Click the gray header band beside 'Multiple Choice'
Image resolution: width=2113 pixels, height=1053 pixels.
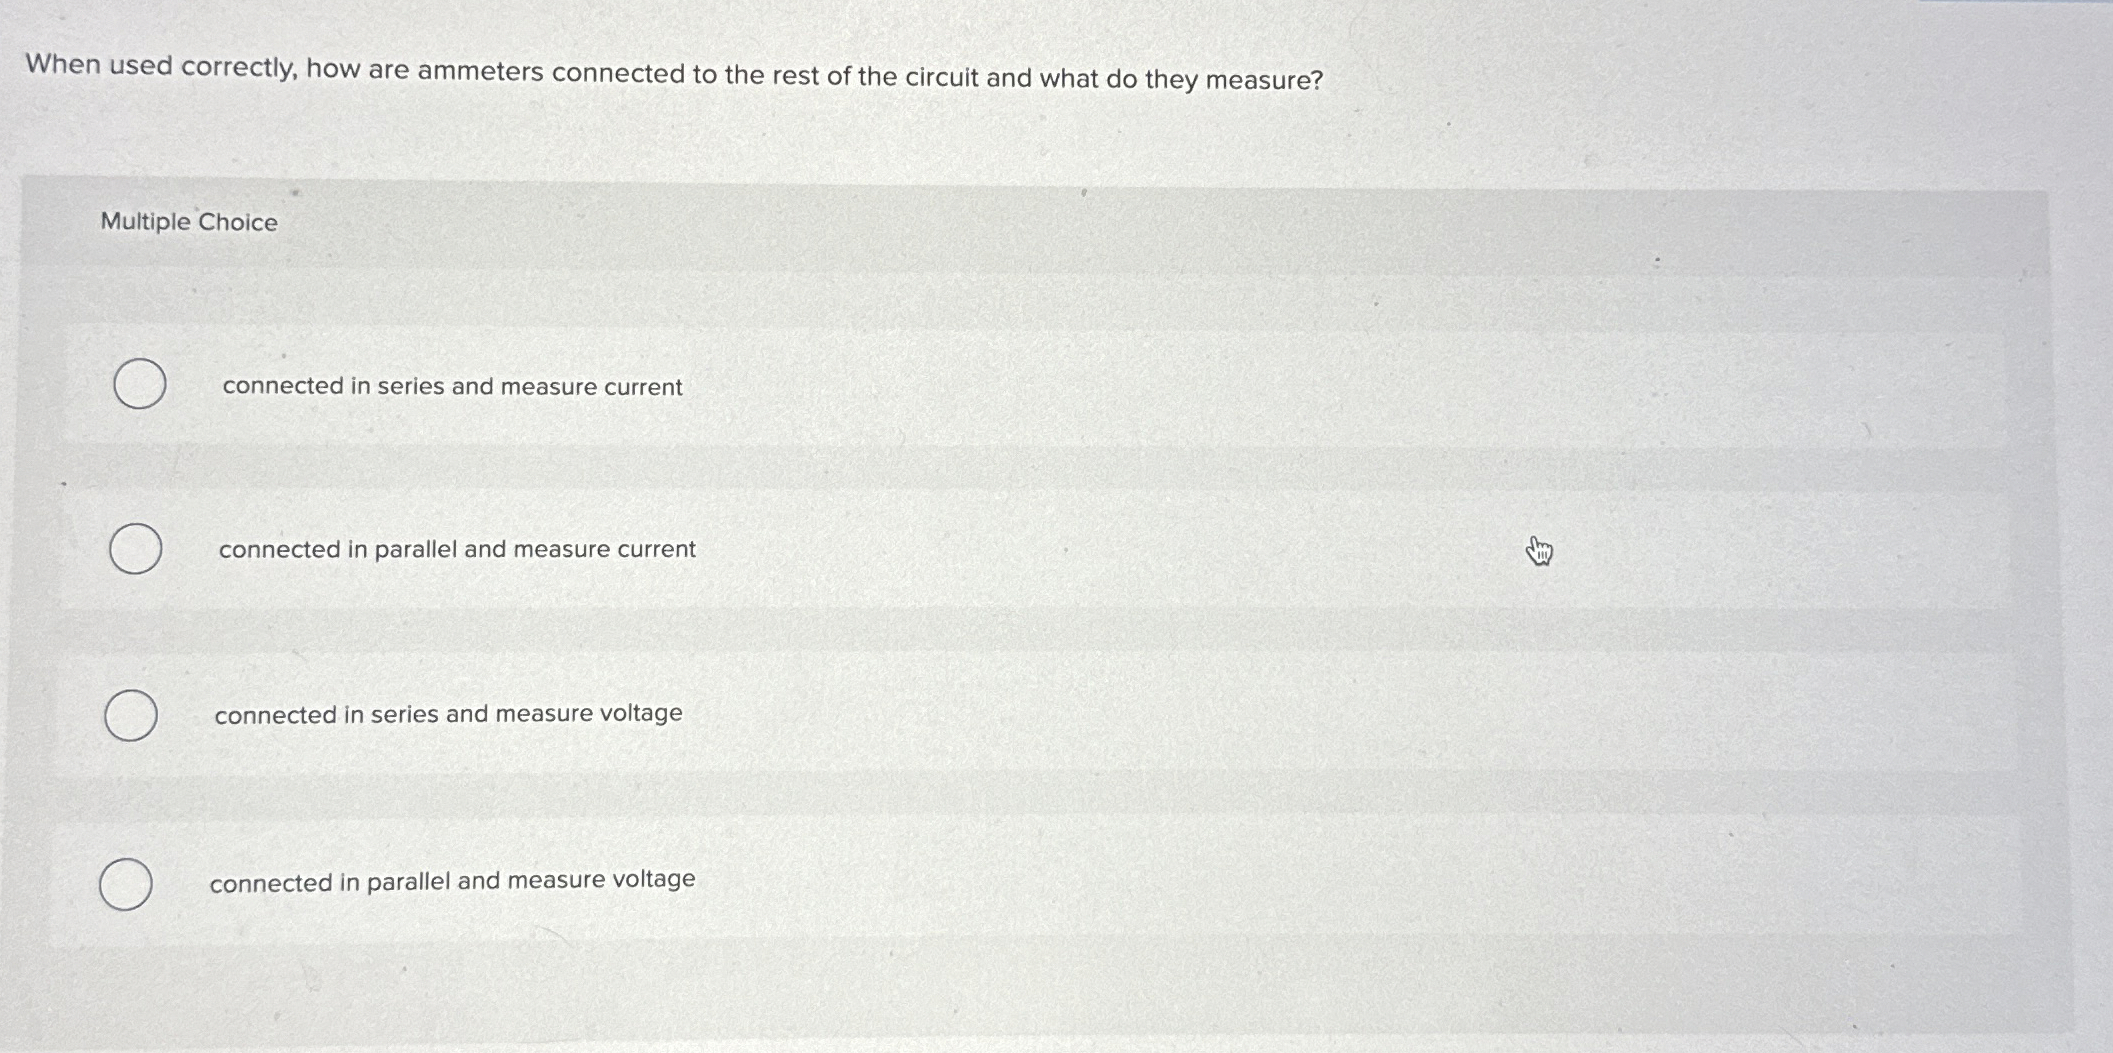click(1100, 225)
